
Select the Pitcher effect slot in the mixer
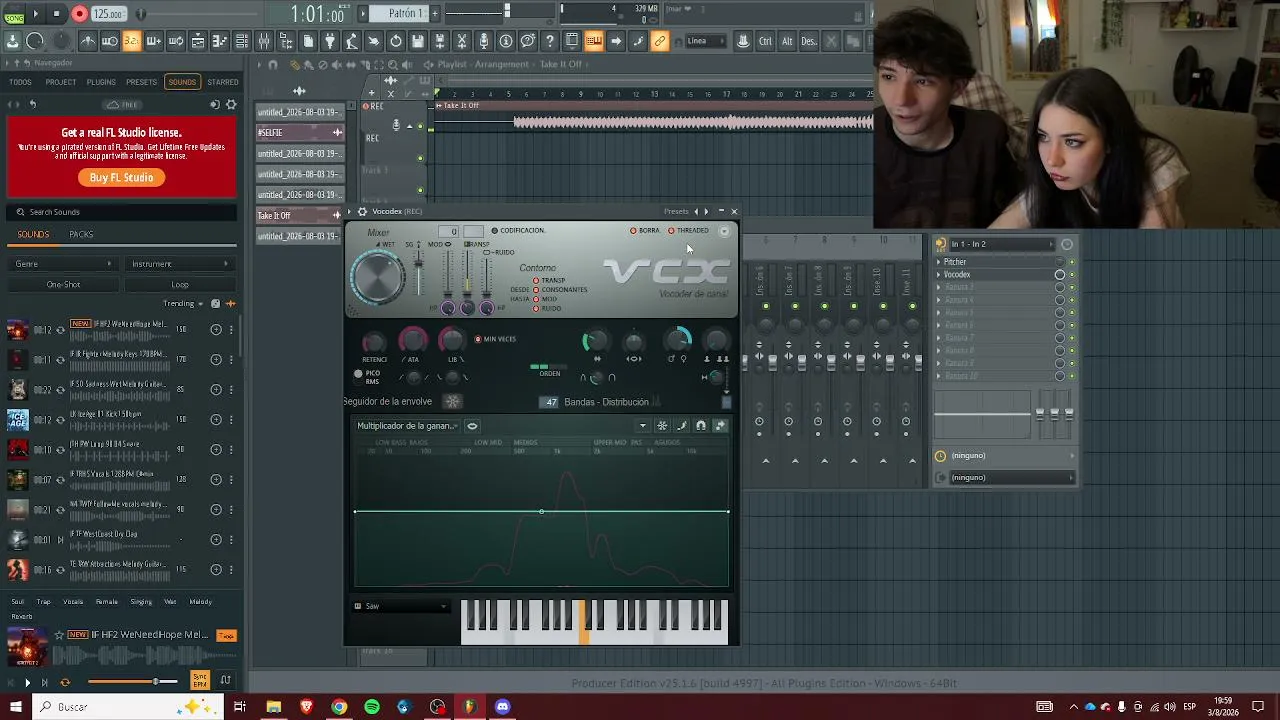pyautogui.click(x=997, y=262)
